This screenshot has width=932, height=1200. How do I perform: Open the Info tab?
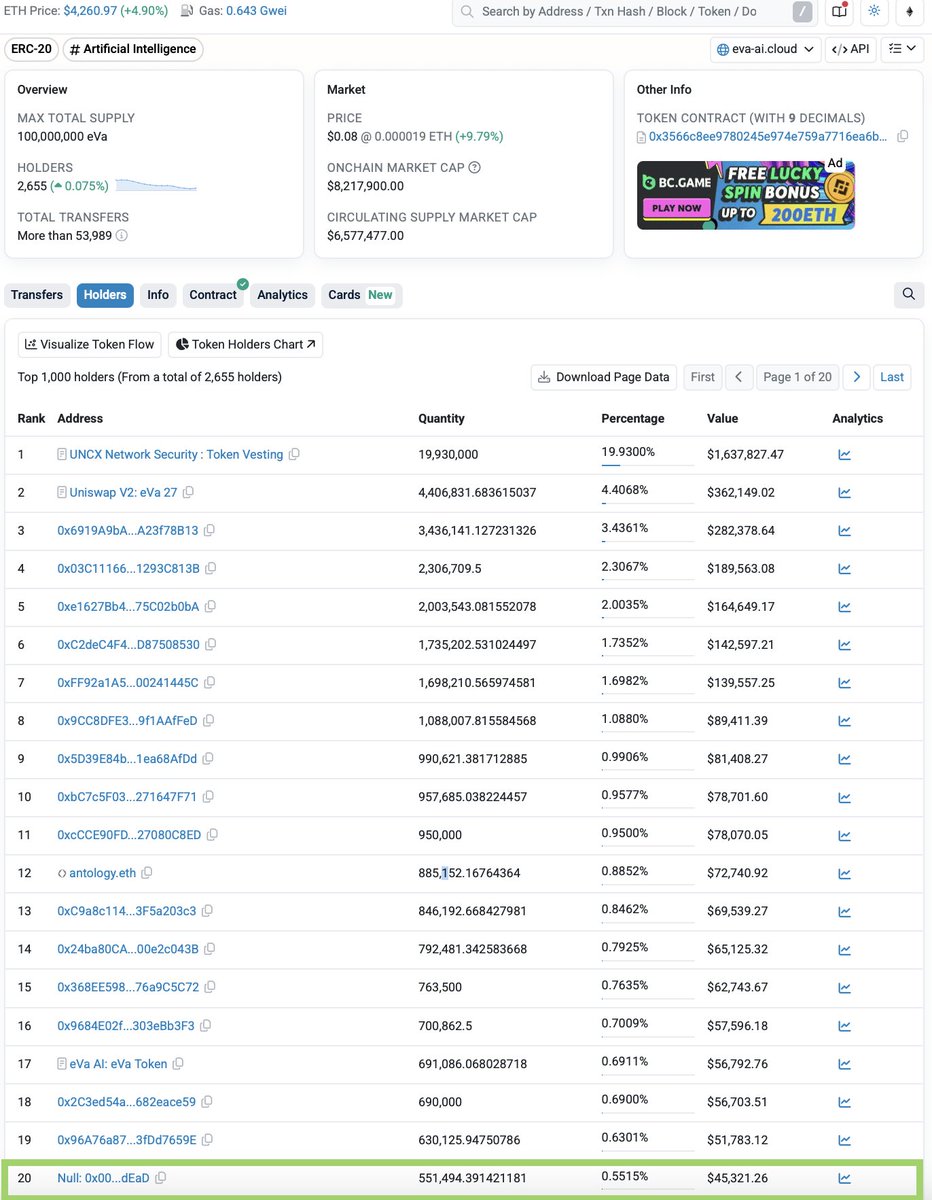[158, 295]
